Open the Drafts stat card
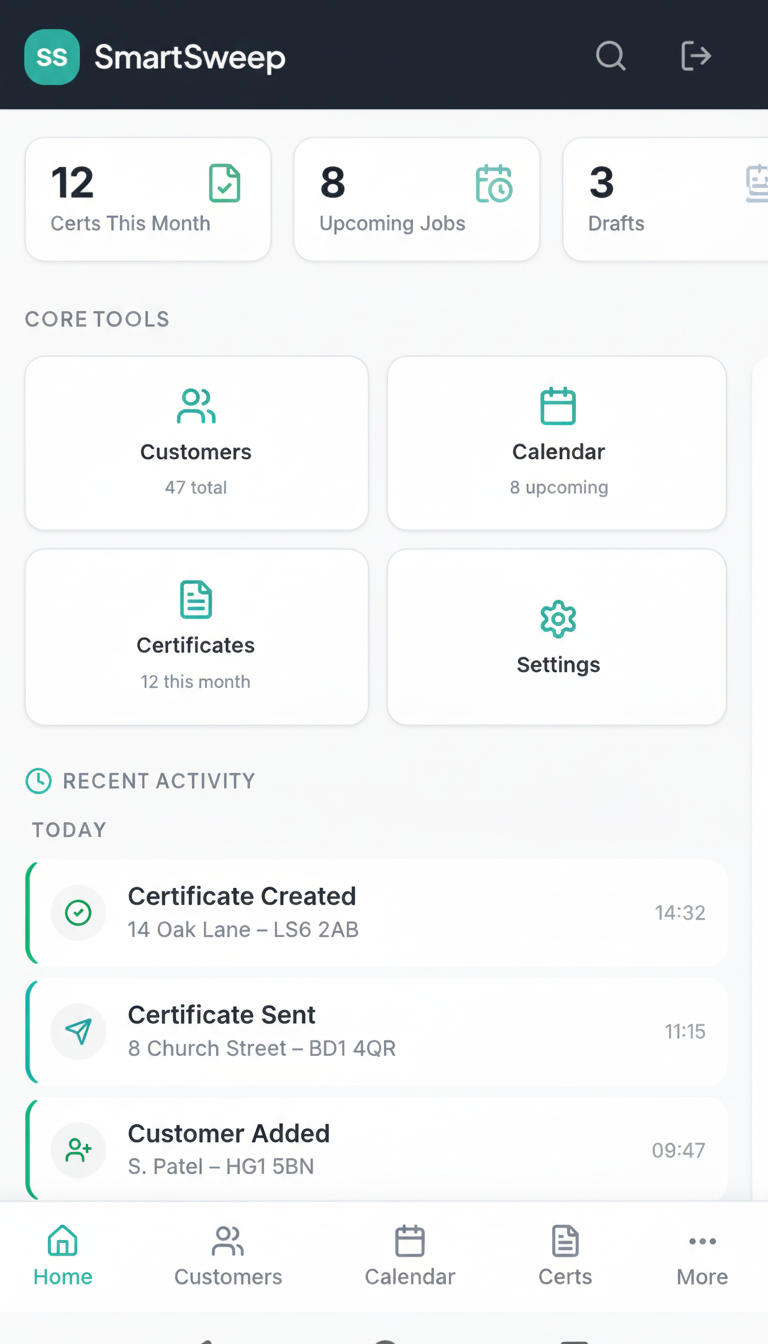Image resolution: width=768 pixels, height=1344 pixels. pyautogui.click(x=666, y=200)
